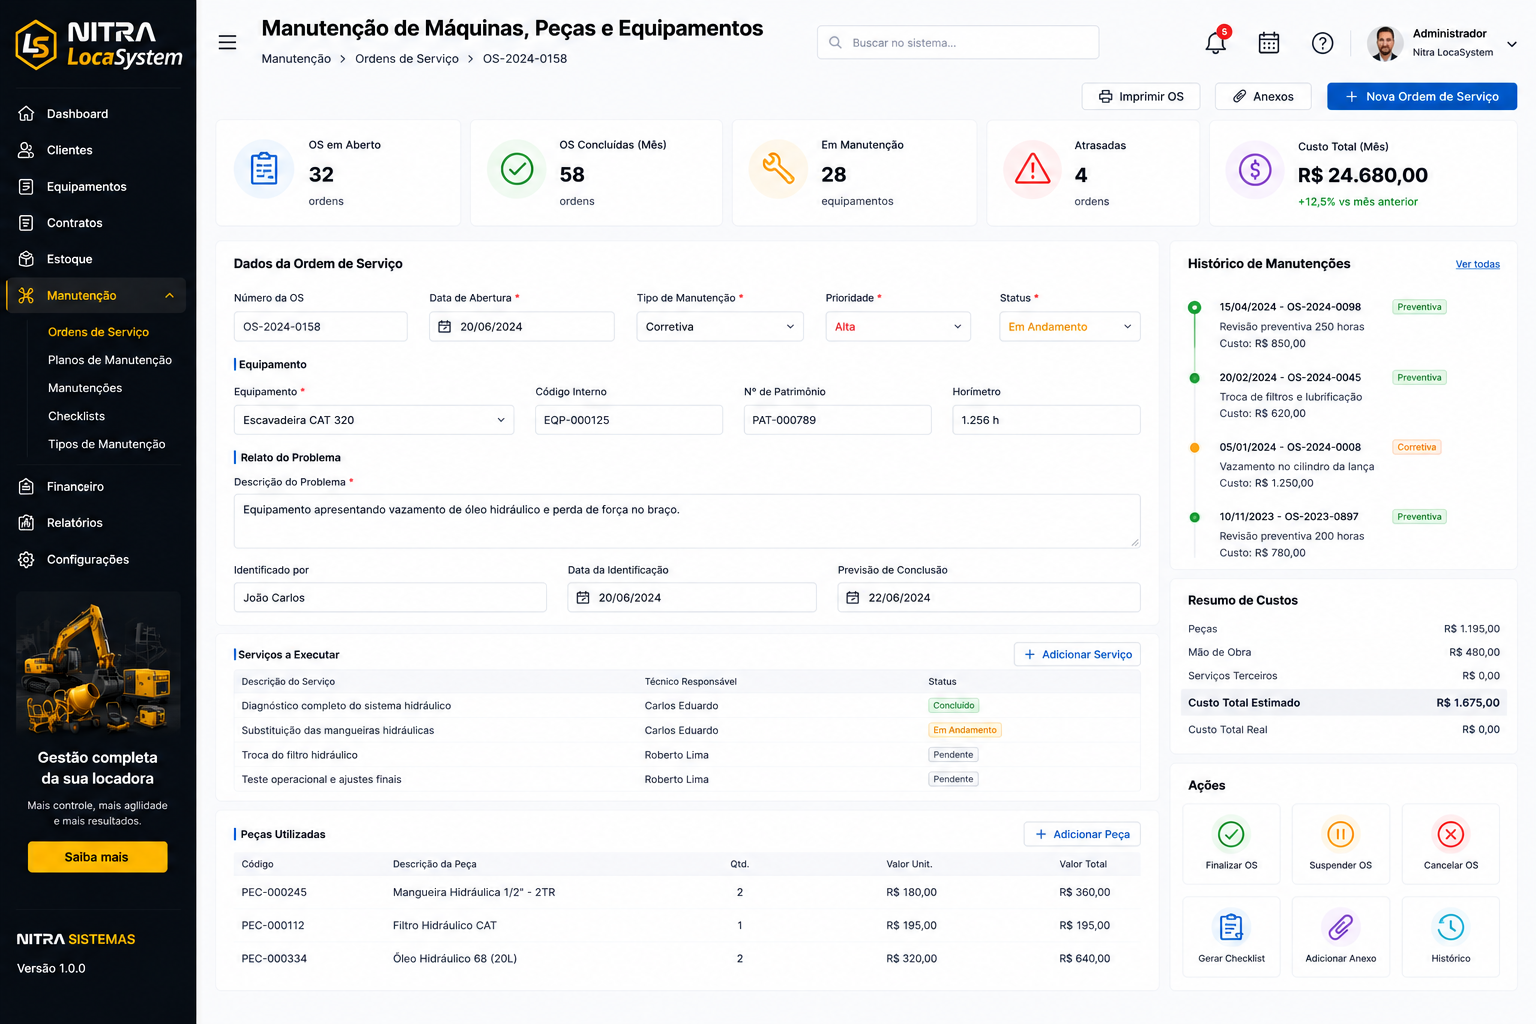
Task: Click the Manutenção breadcrumb link
Action: [296, 59]
